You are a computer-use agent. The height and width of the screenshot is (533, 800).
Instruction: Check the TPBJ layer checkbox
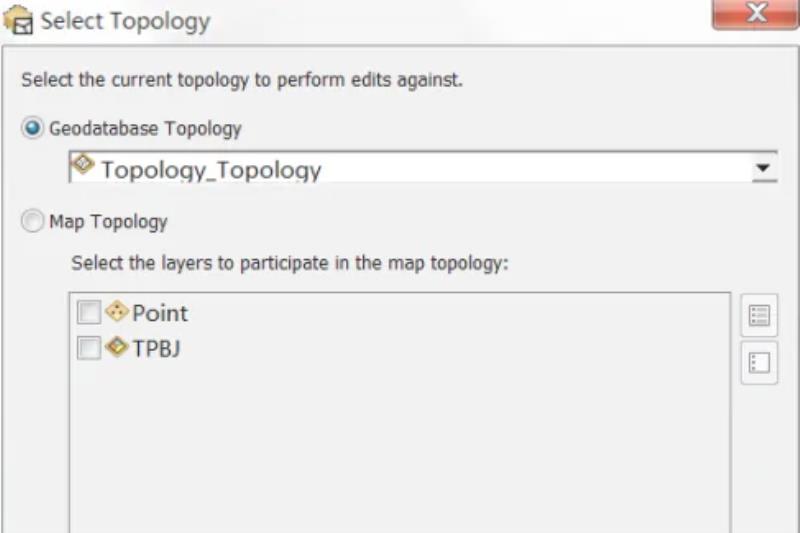coord(89,348)
